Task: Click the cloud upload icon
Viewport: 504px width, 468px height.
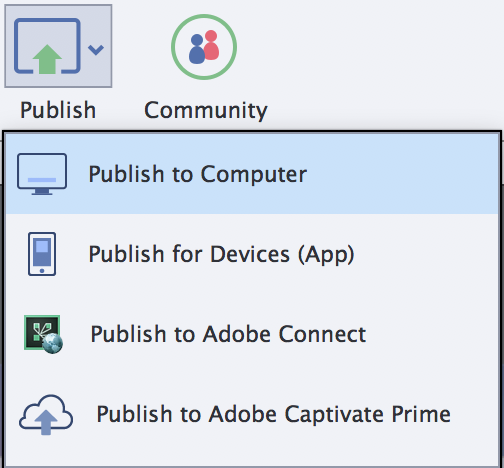Action: coord(46,415)
